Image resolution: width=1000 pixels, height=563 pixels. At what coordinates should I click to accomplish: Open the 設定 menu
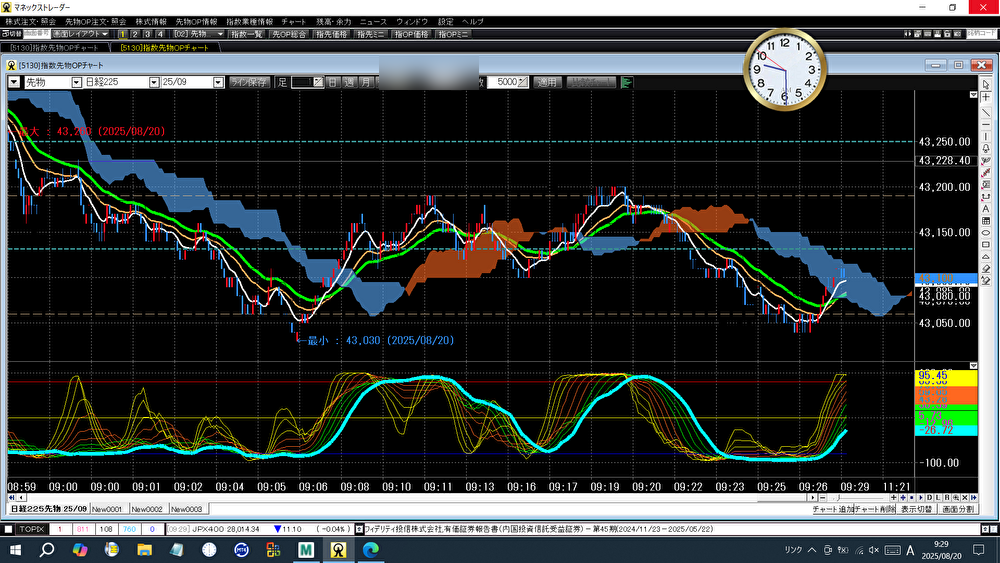[445, 22]
